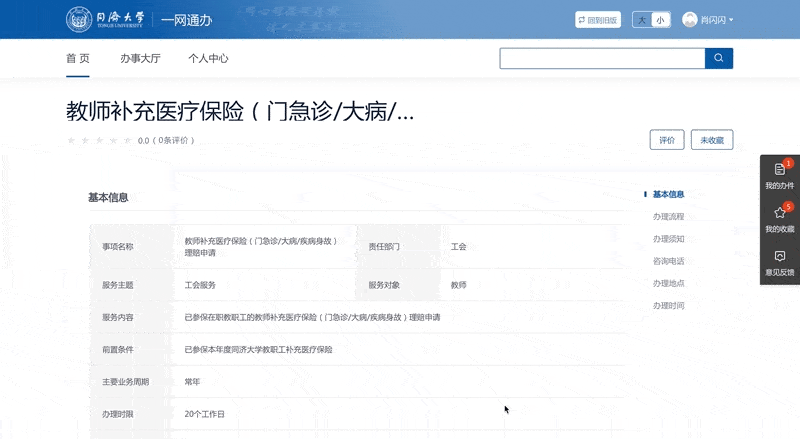Expand the 肖闪闪 user dropdown arrow

(x=731, y=20)
